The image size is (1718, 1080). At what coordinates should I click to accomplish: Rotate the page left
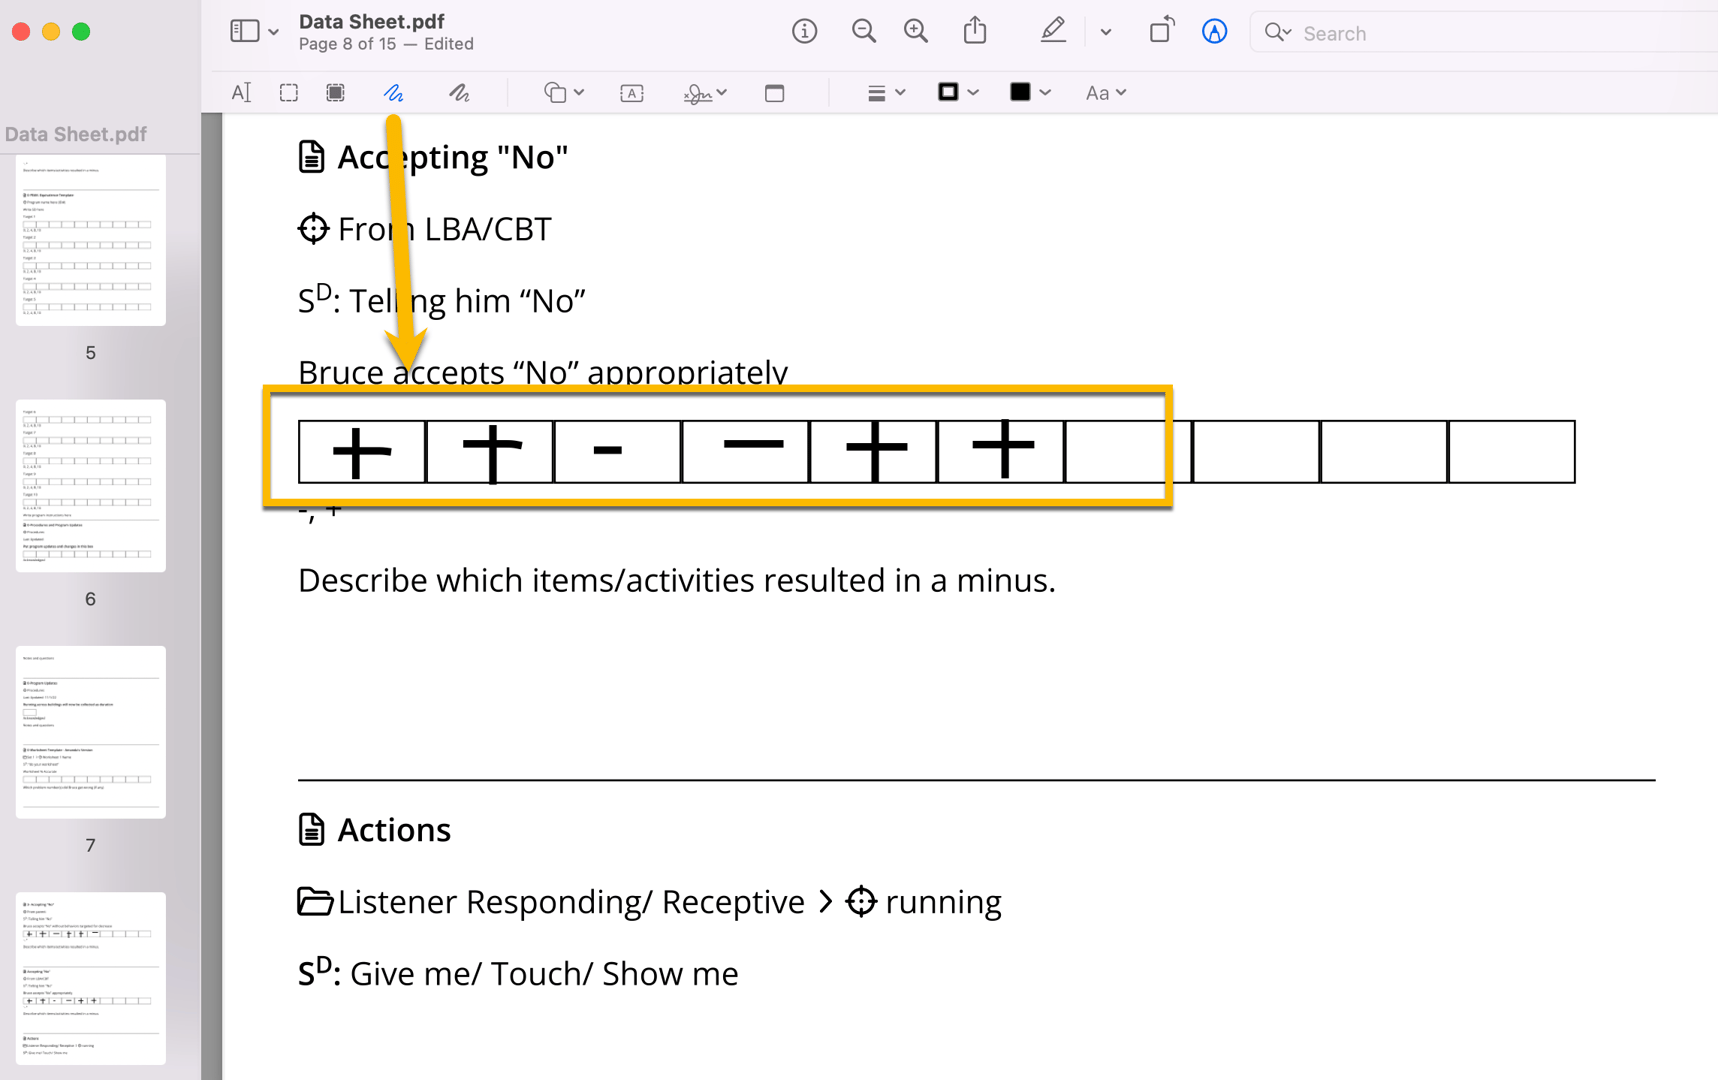point(1161,31)
